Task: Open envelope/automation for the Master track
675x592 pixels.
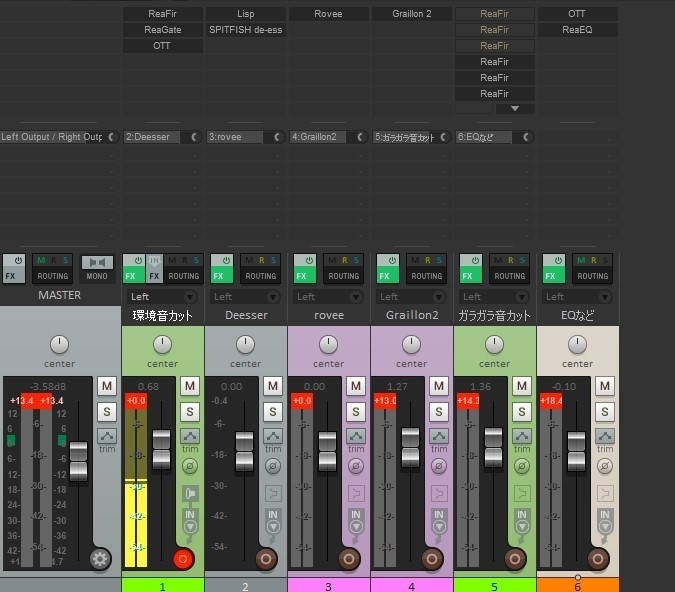Action: (x=107, y=436)
